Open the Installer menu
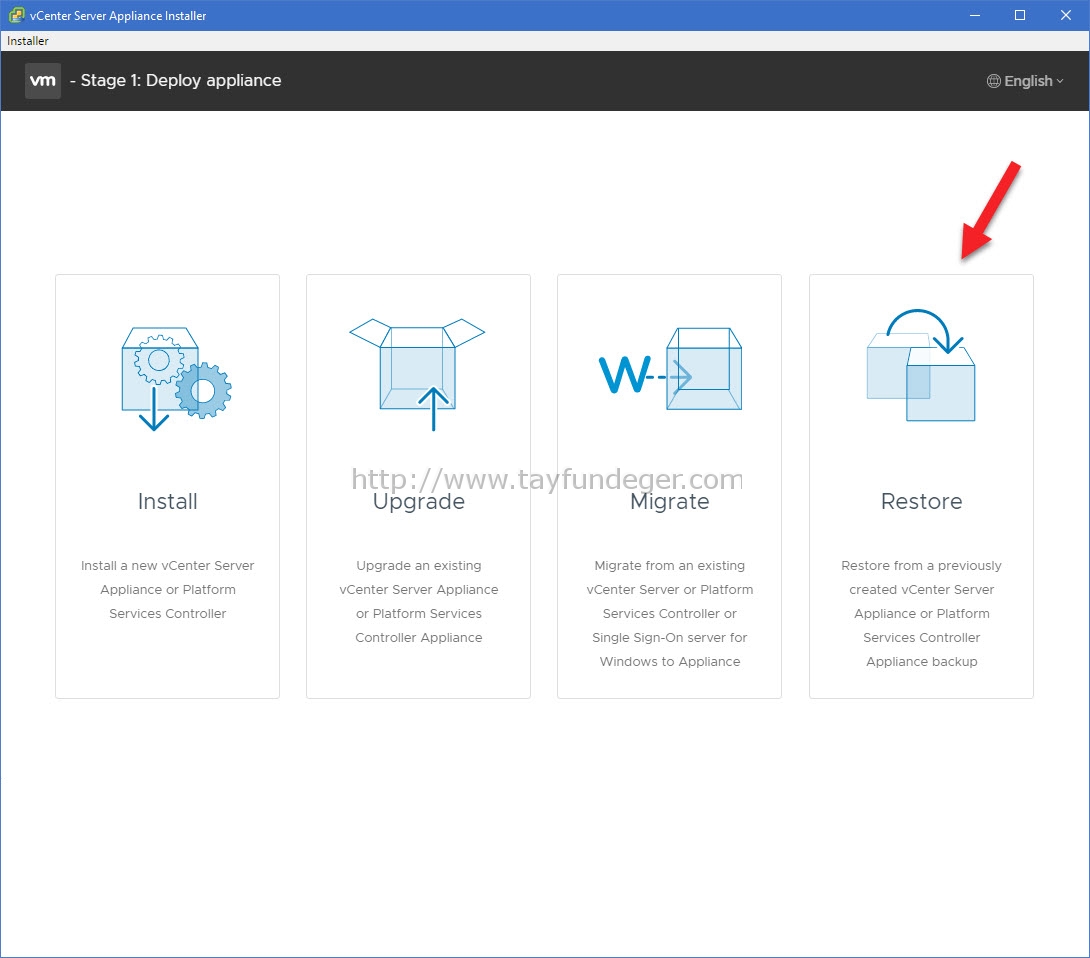The width and height of the screenshot is (1090, 958). tap(28, 41)
